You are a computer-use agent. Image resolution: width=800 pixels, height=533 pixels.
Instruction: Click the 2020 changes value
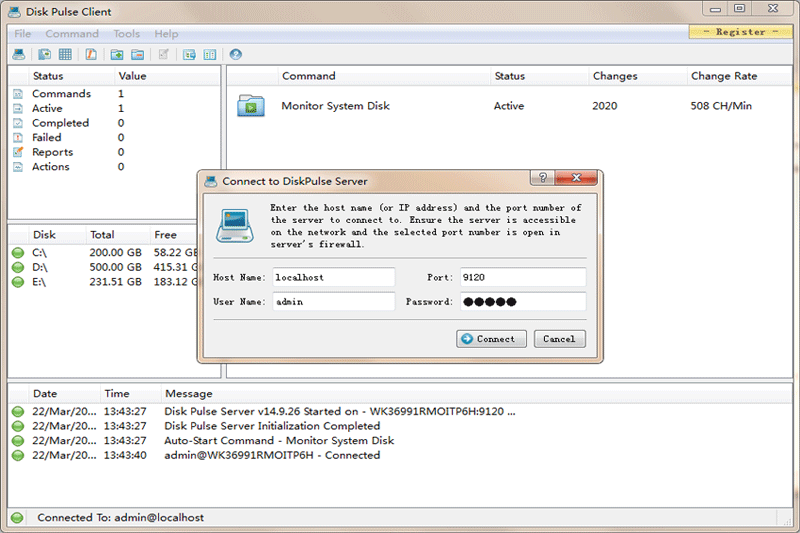pyautogui.click(x=605, y=106)
